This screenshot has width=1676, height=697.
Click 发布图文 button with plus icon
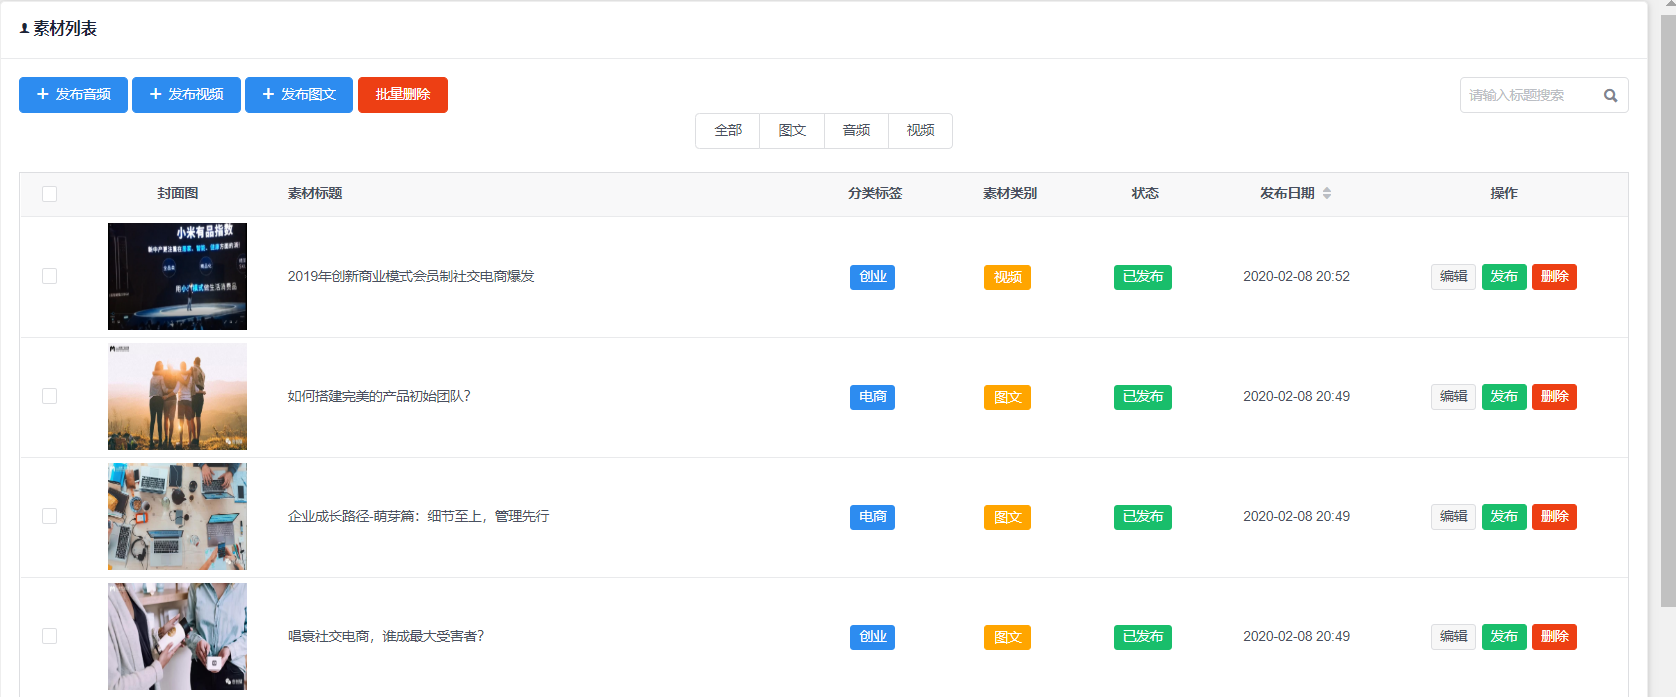coord(298,95)
